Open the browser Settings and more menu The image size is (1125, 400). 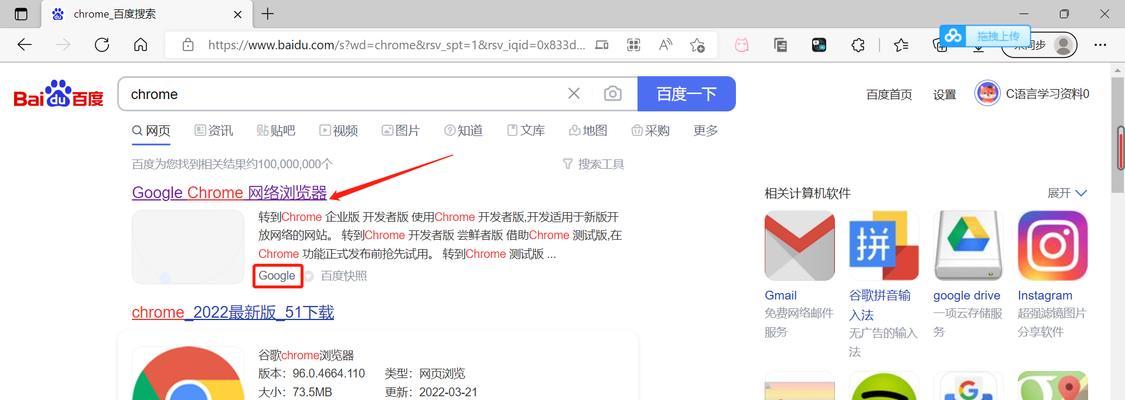(1100, 45)
